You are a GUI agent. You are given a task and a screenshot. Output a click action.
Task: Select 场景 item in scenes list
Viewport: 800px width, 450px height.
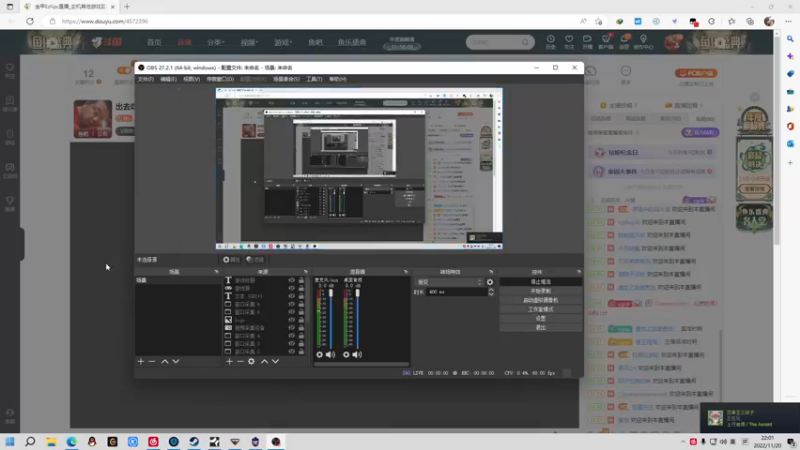point(178,281)
